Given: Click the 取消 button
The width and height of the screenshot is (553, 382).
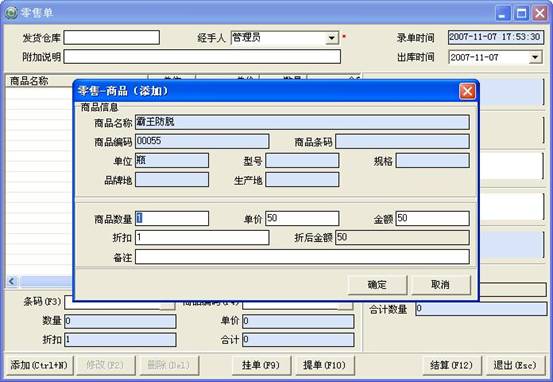Looking at the screenshot, I should click(441, 285).
